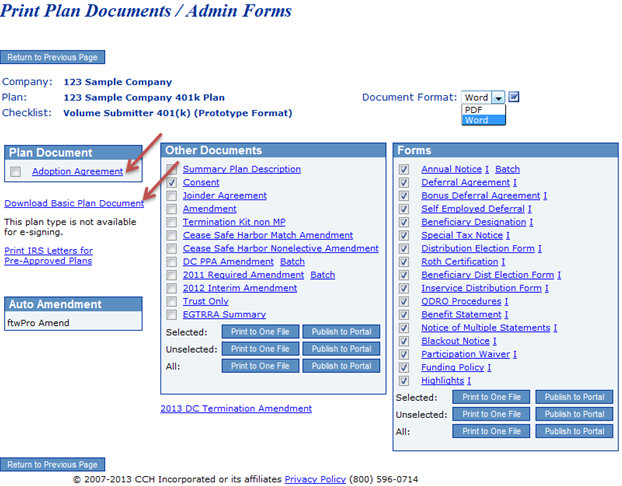The image size is (622, 486).
Task: Select the Termination Kit non MP checkbox
Action: [x=171, y=222]
